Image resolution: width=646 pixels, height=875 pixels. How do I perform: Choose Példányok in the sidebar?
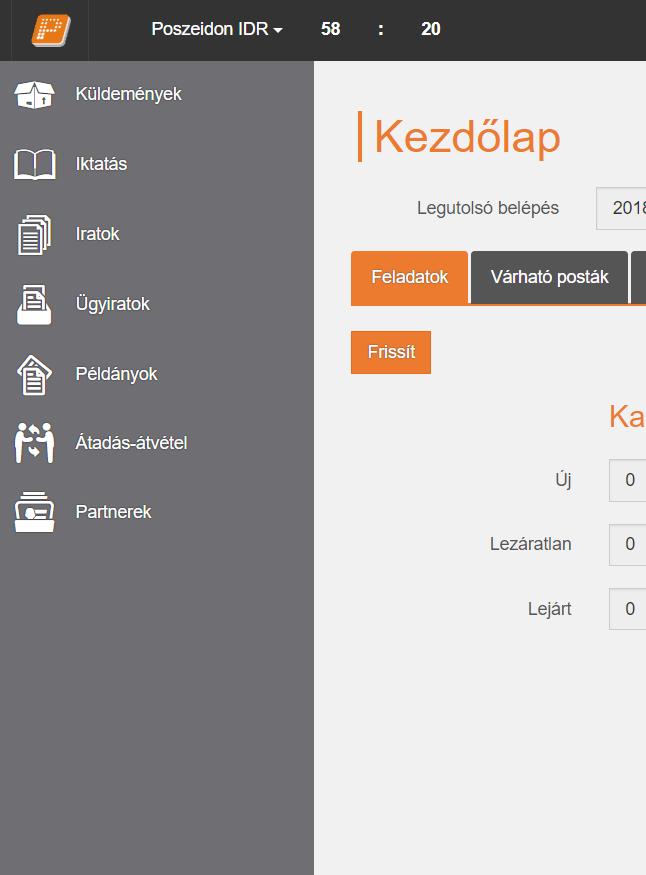pyautogui.click(x=116, y=374)
